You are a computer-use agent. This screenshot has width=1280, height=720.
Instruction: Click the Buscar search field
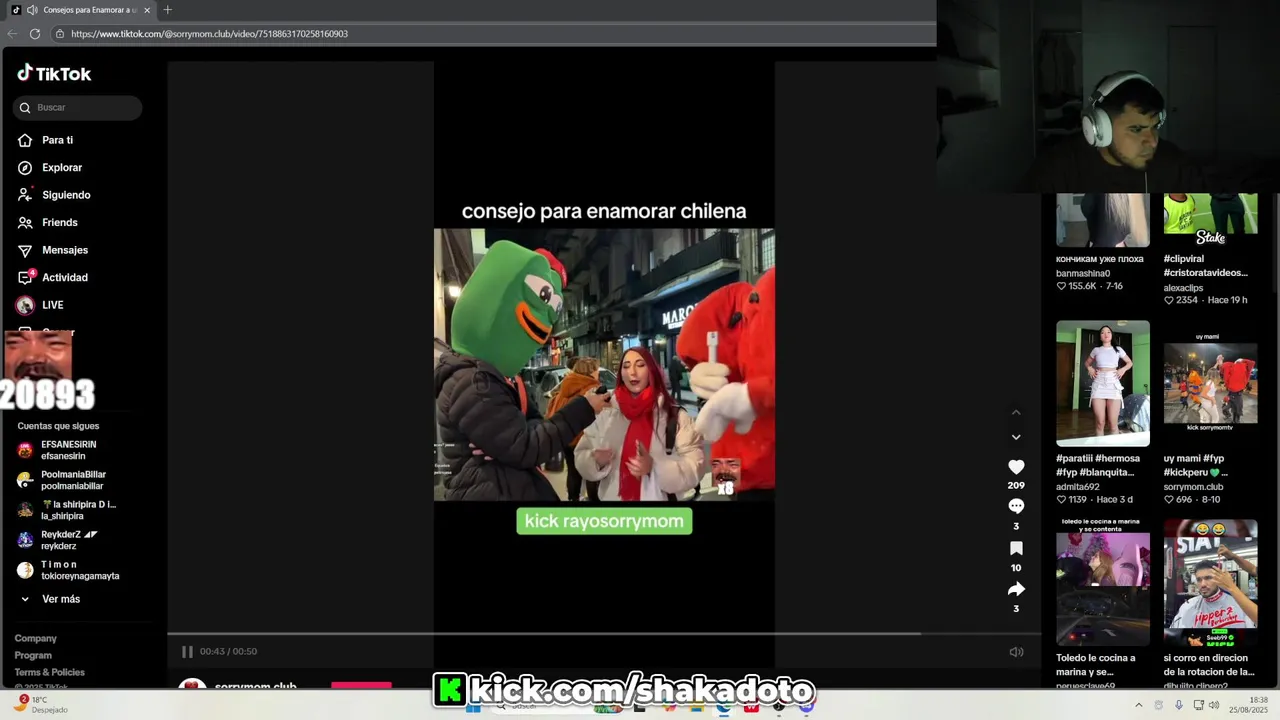click(78, 107)
